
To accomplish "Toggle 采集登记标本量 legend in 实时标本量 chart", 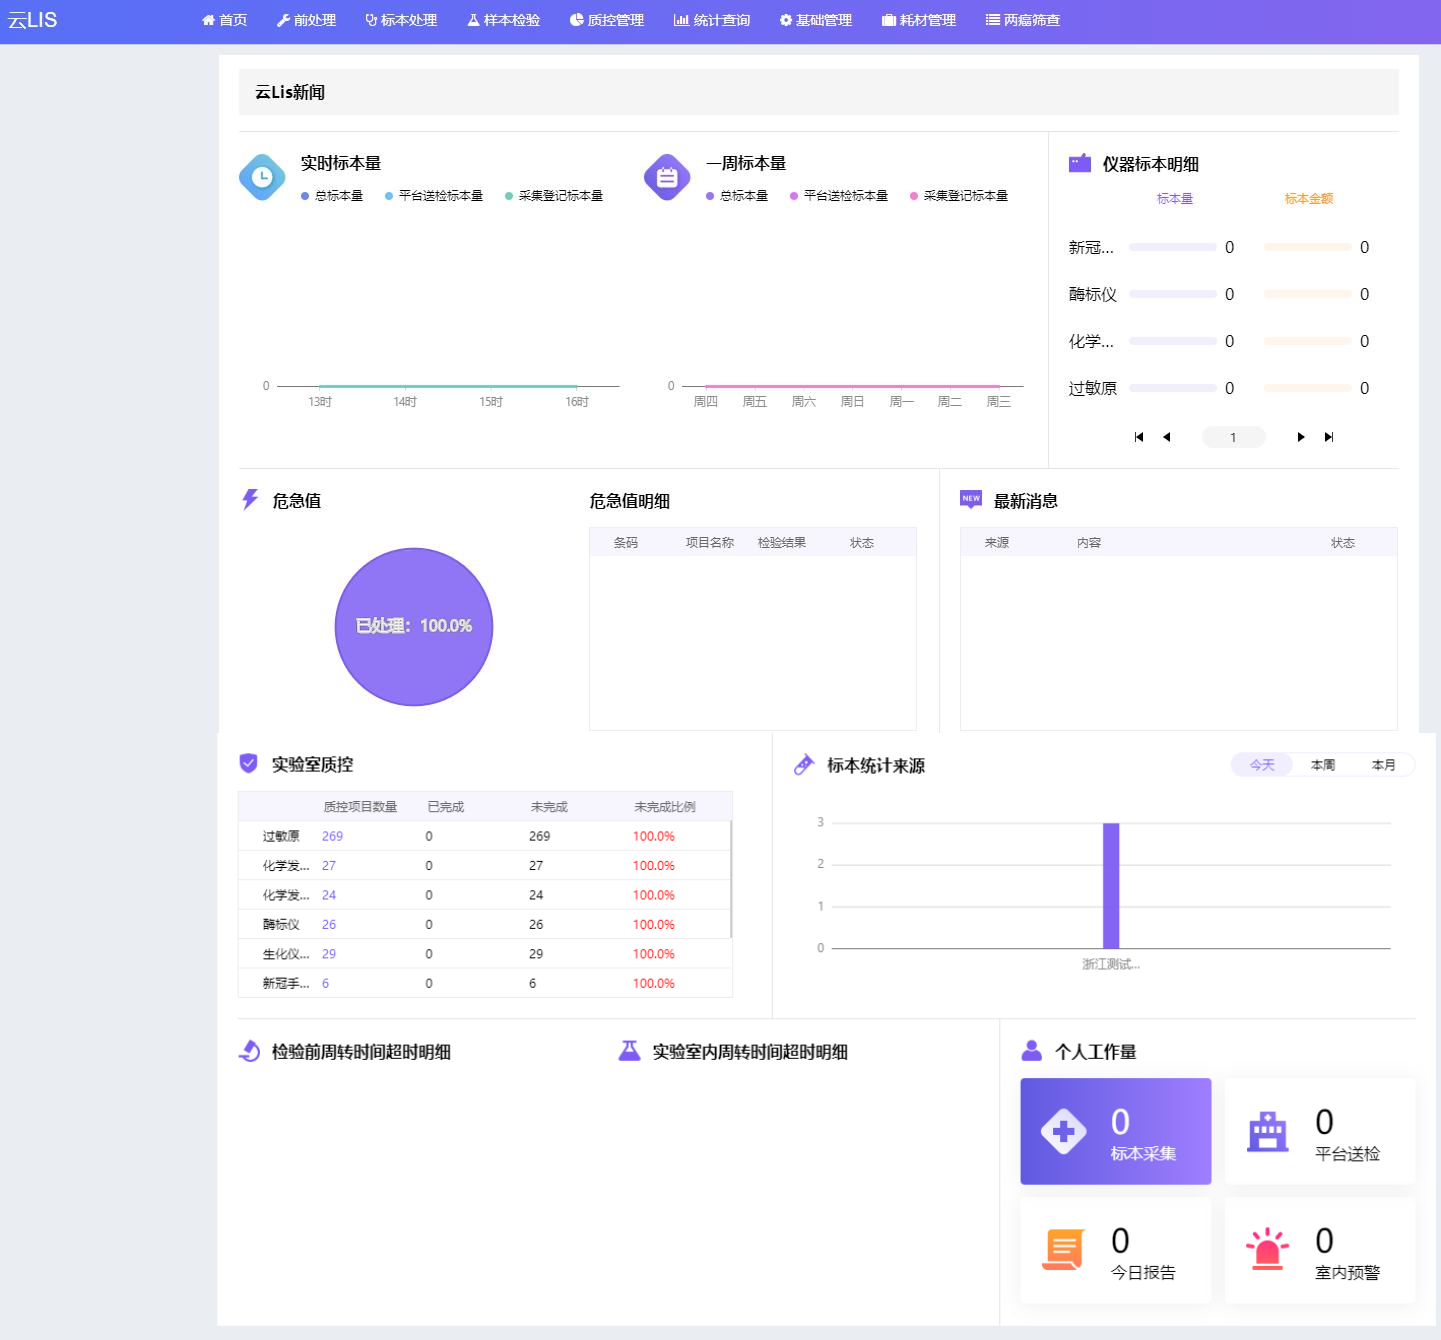I will point(554,196).
